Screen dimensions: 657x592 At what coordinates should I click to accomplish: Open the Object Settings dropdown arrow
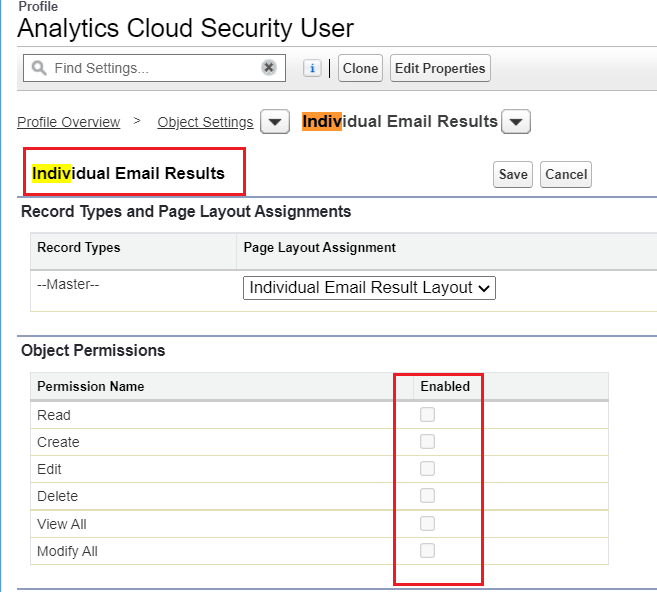click(x=275, y=122)
